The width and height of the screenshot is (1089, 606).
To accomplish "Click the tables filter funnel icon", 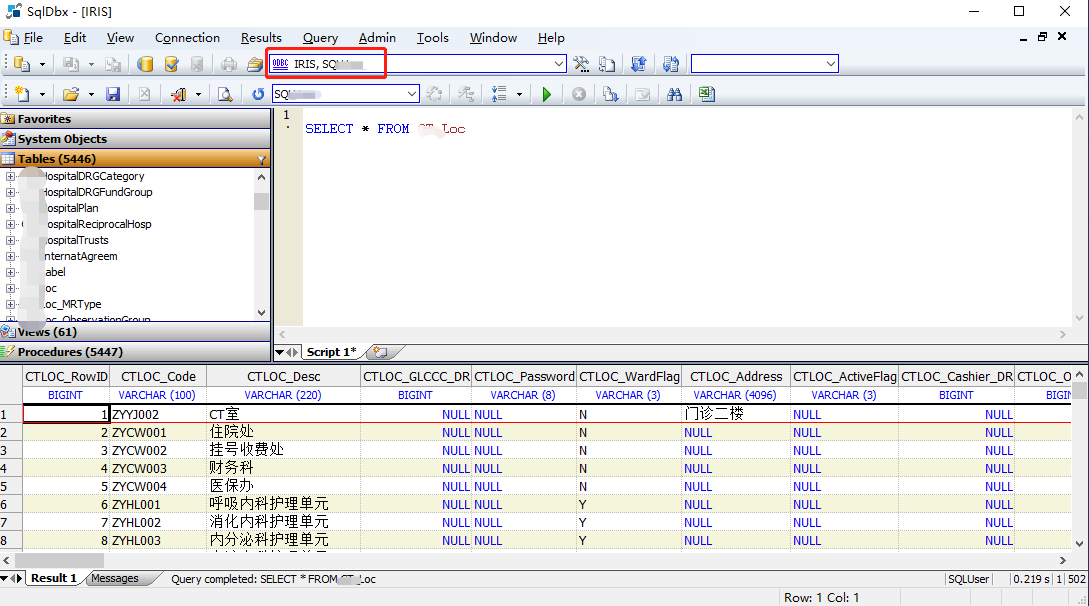I will (x=262, y=160).
